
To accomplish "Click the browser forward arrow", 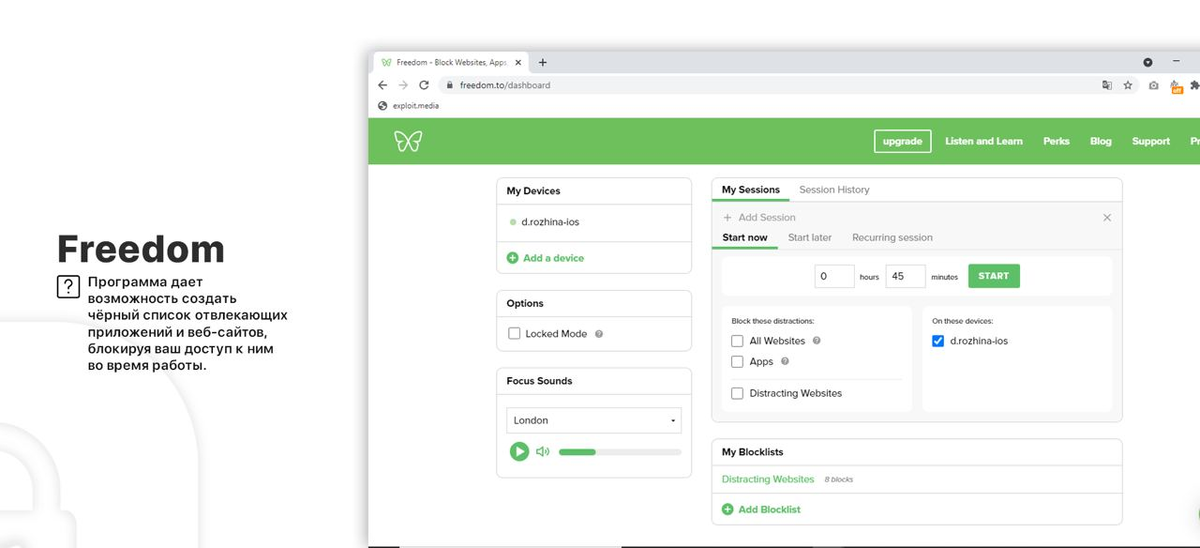I will [403, 85].
